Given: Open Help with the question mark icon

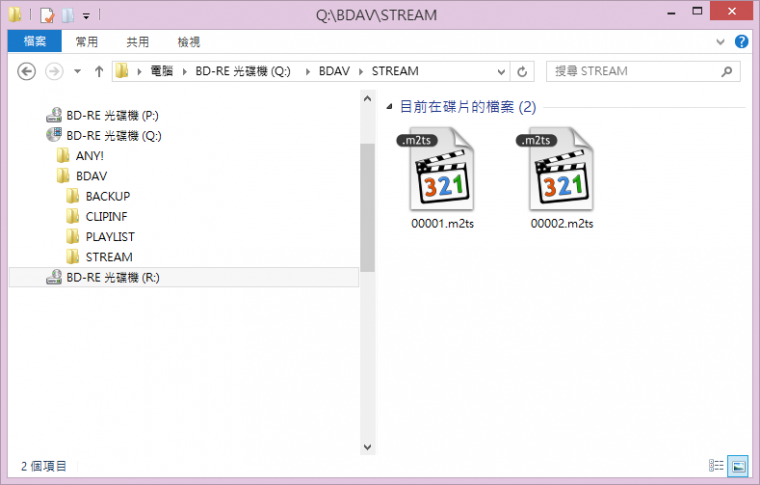Looking at the screenshot, I should [x=741, y=42].
